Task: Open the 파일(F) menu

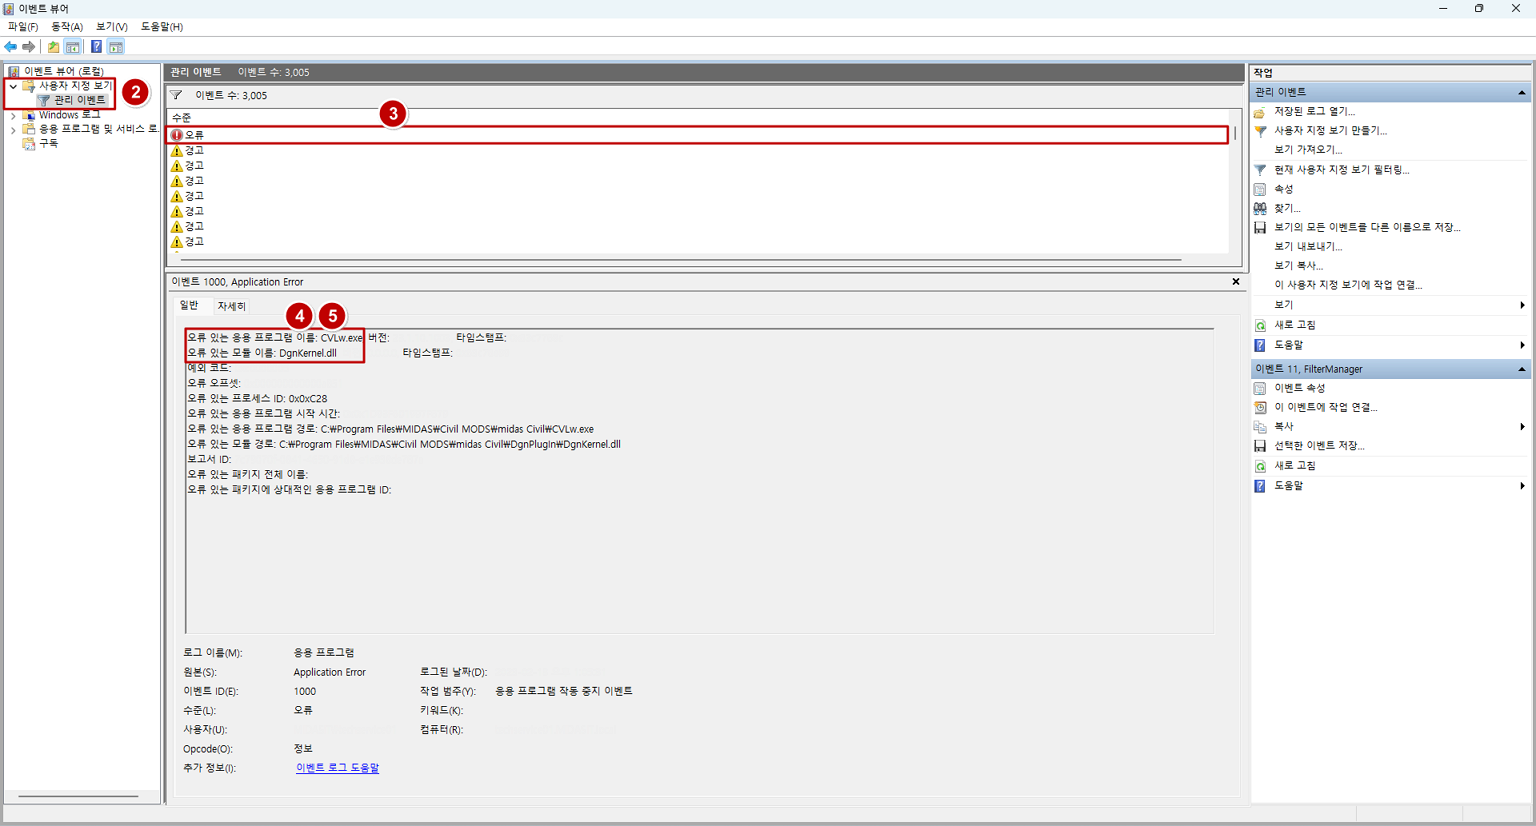Action: [x=23, y=27]
